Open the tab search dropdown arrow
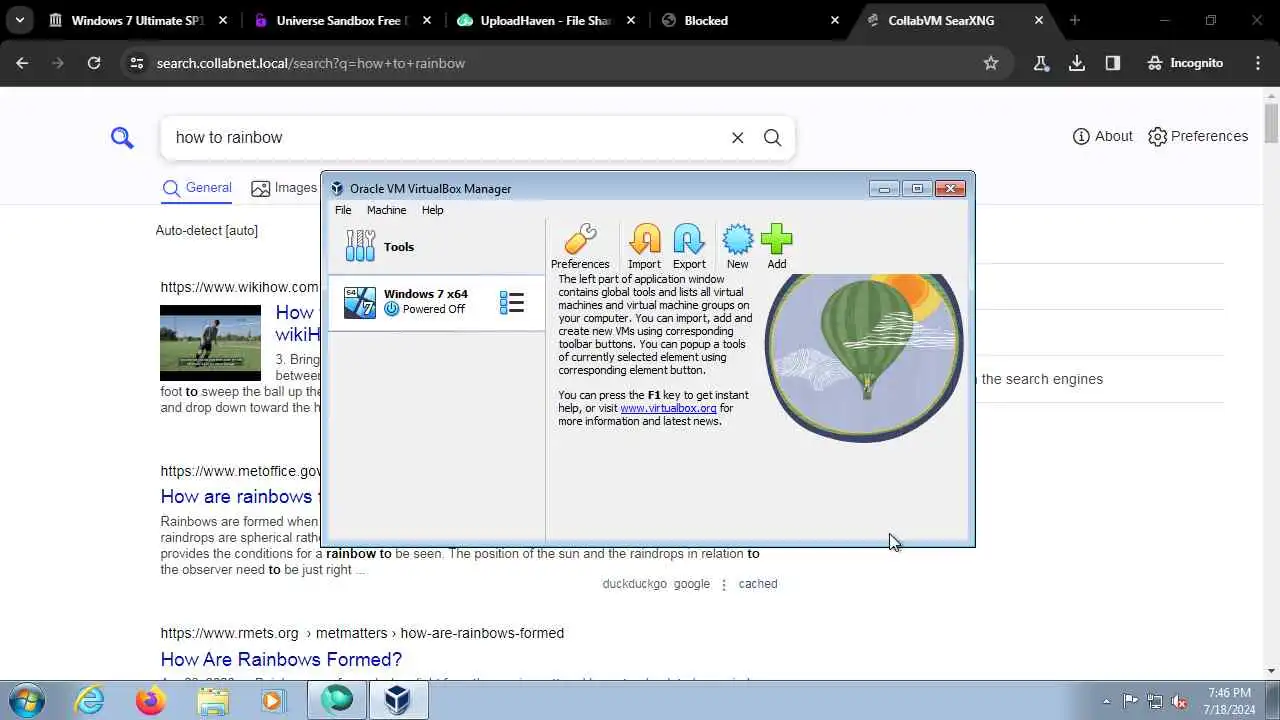The width and height of the screenshot is (1280, 720). tap(19, 20)
